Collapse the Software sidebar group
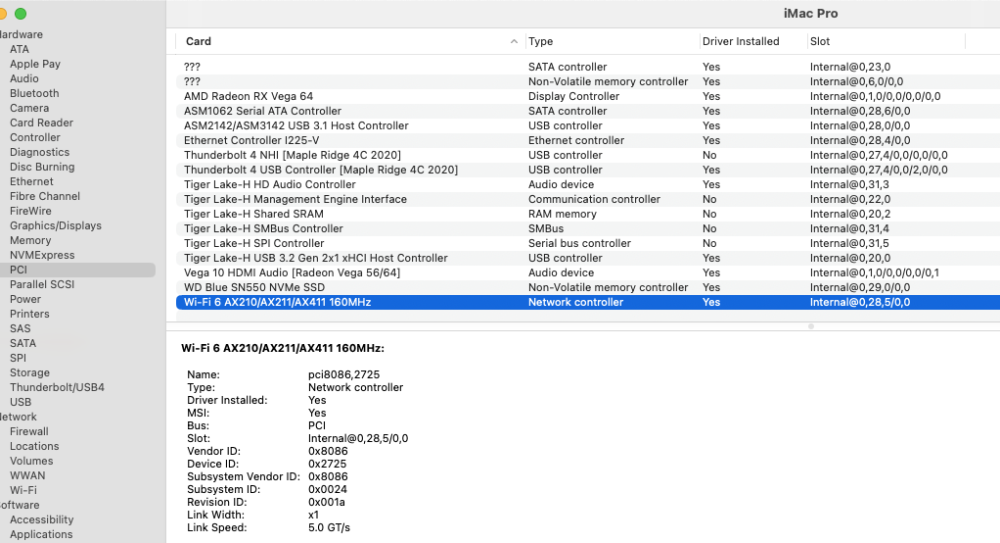1000x543 pixels. click(x=20, y=505)
